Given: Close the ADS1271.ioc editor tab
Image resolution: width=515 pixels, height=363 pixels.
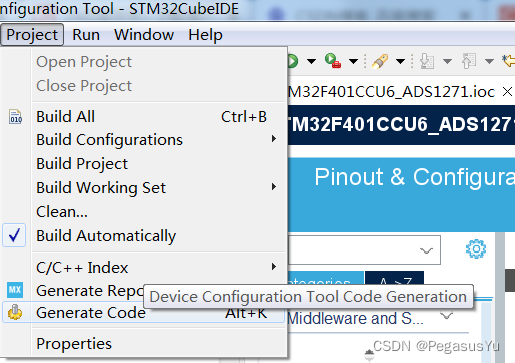Looking at the screenshot, I should (507, 91).
